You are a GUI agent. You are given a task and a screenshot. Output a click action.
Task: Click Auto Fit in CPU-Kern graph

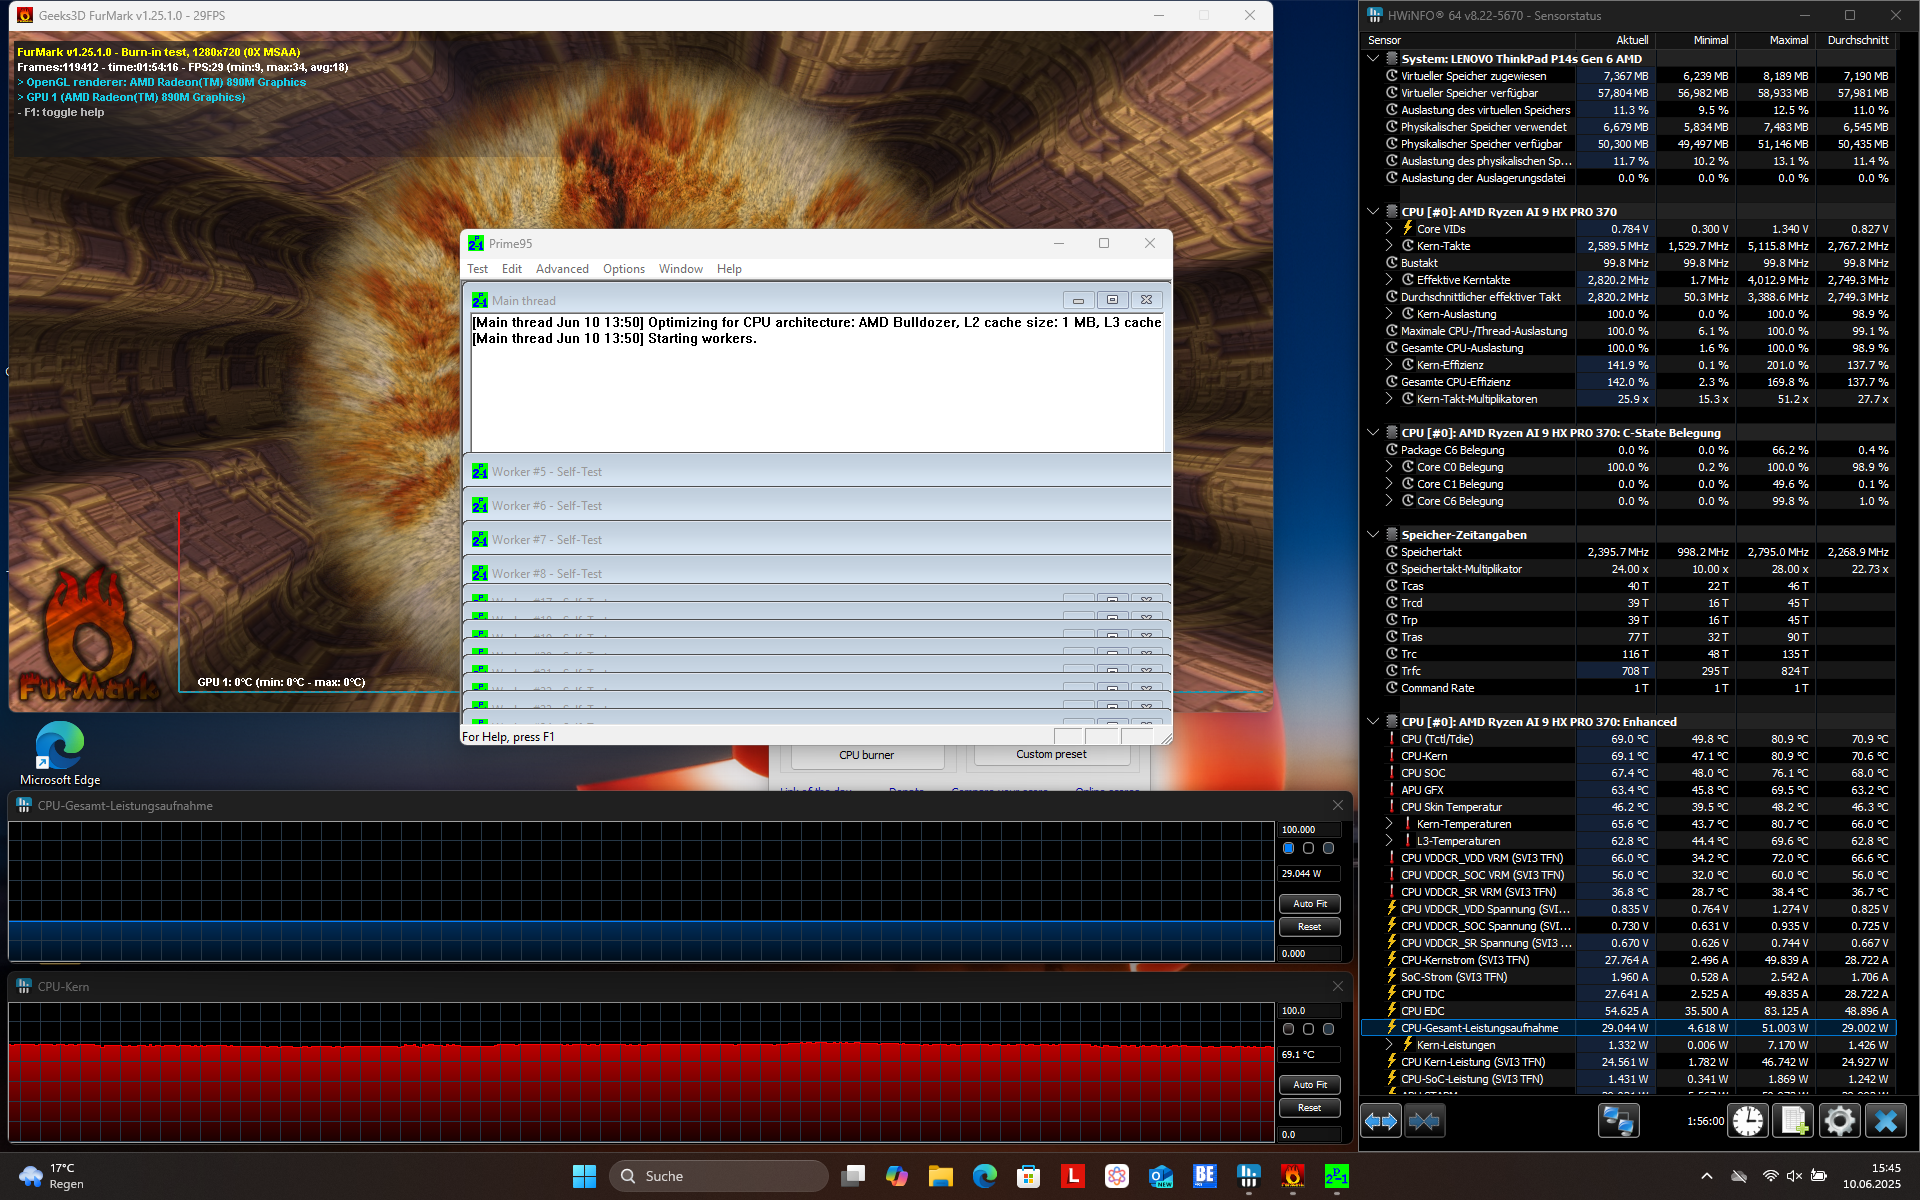tap(1310, 1085)
